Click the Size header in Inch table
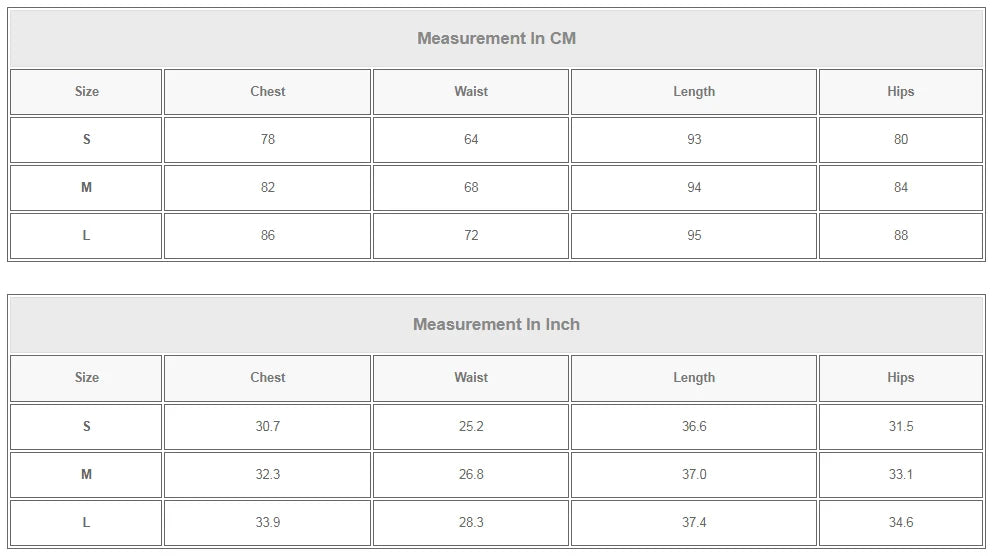 pos(86,378)
